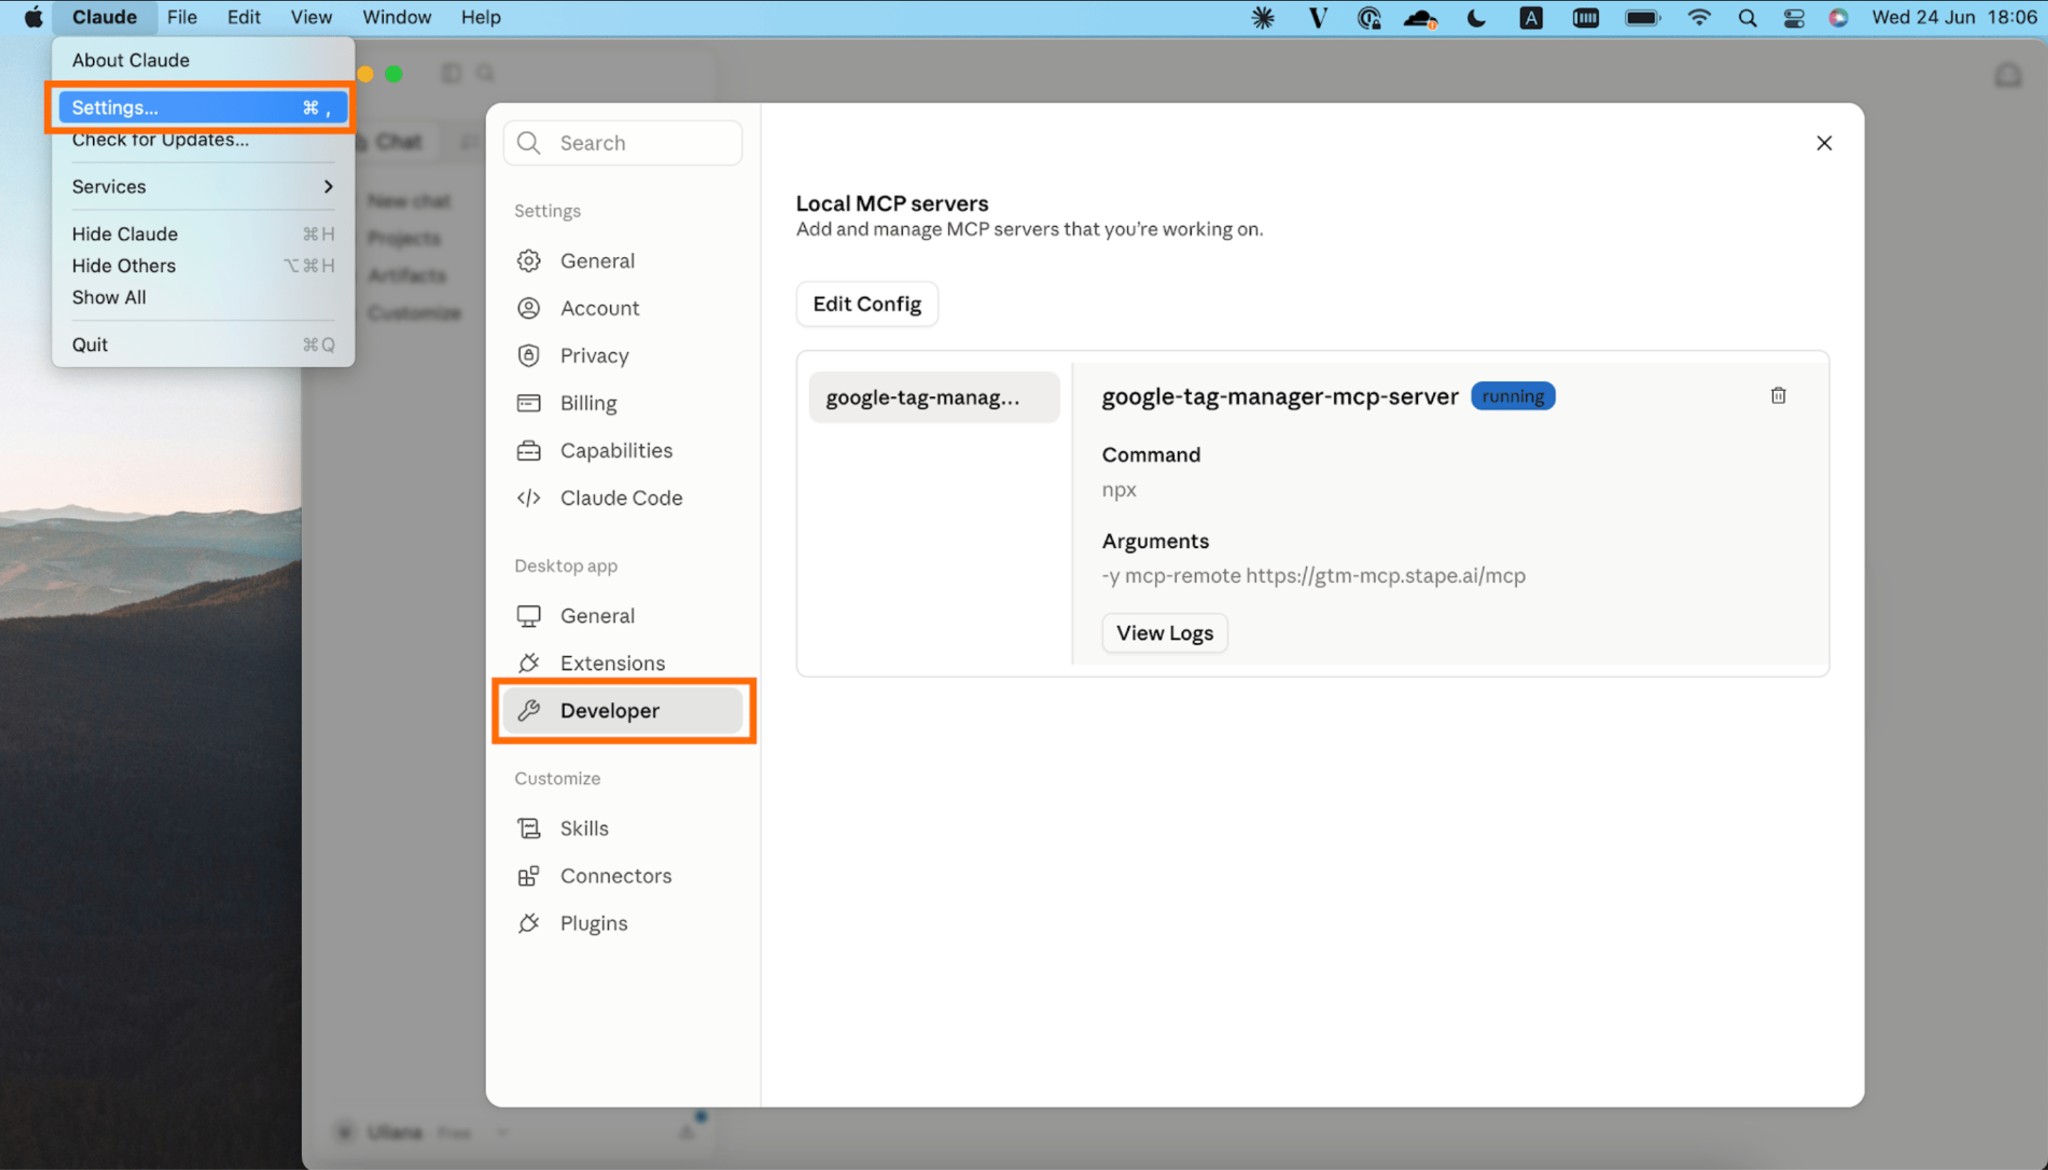Click the Extensions plug icon
The width and height of the screenshot is (2048, 1170).
(x=529, y=663)
